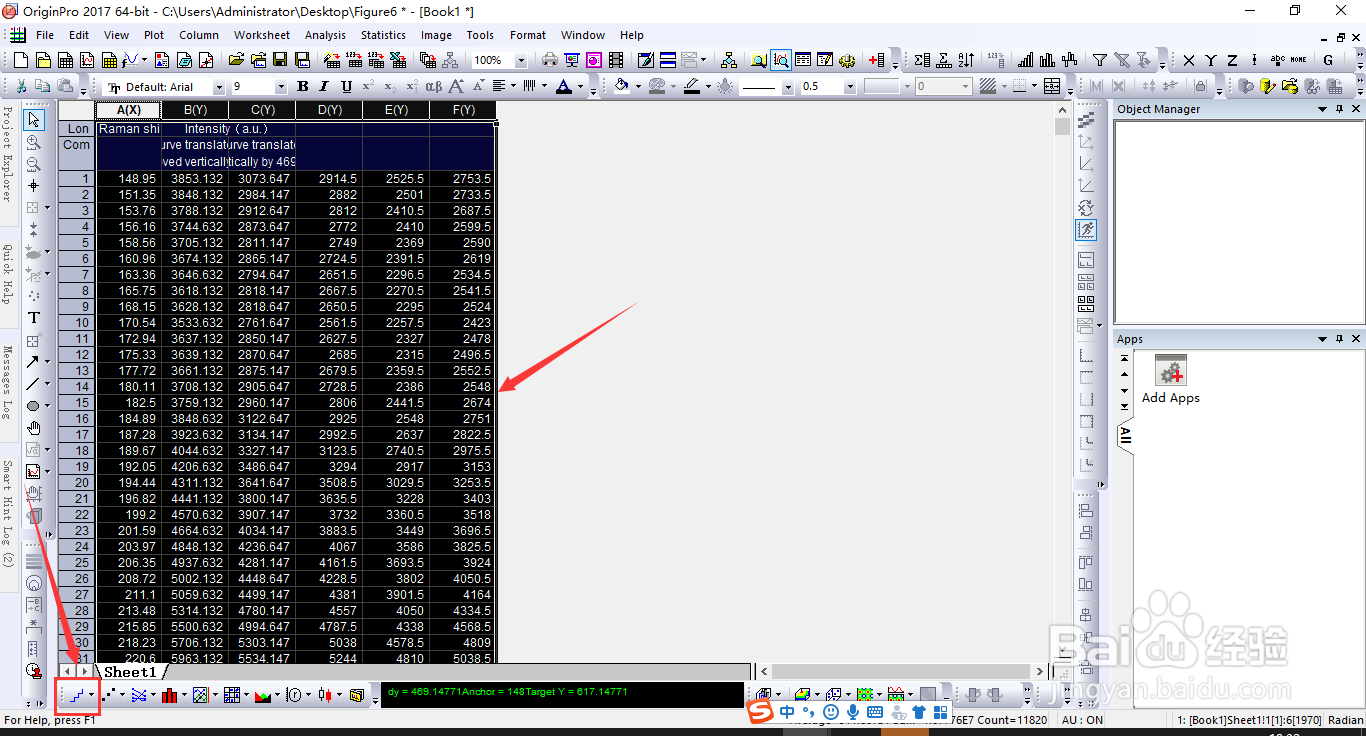
Task: Click the Column/Bar plot button
Action: coord(169,694)
